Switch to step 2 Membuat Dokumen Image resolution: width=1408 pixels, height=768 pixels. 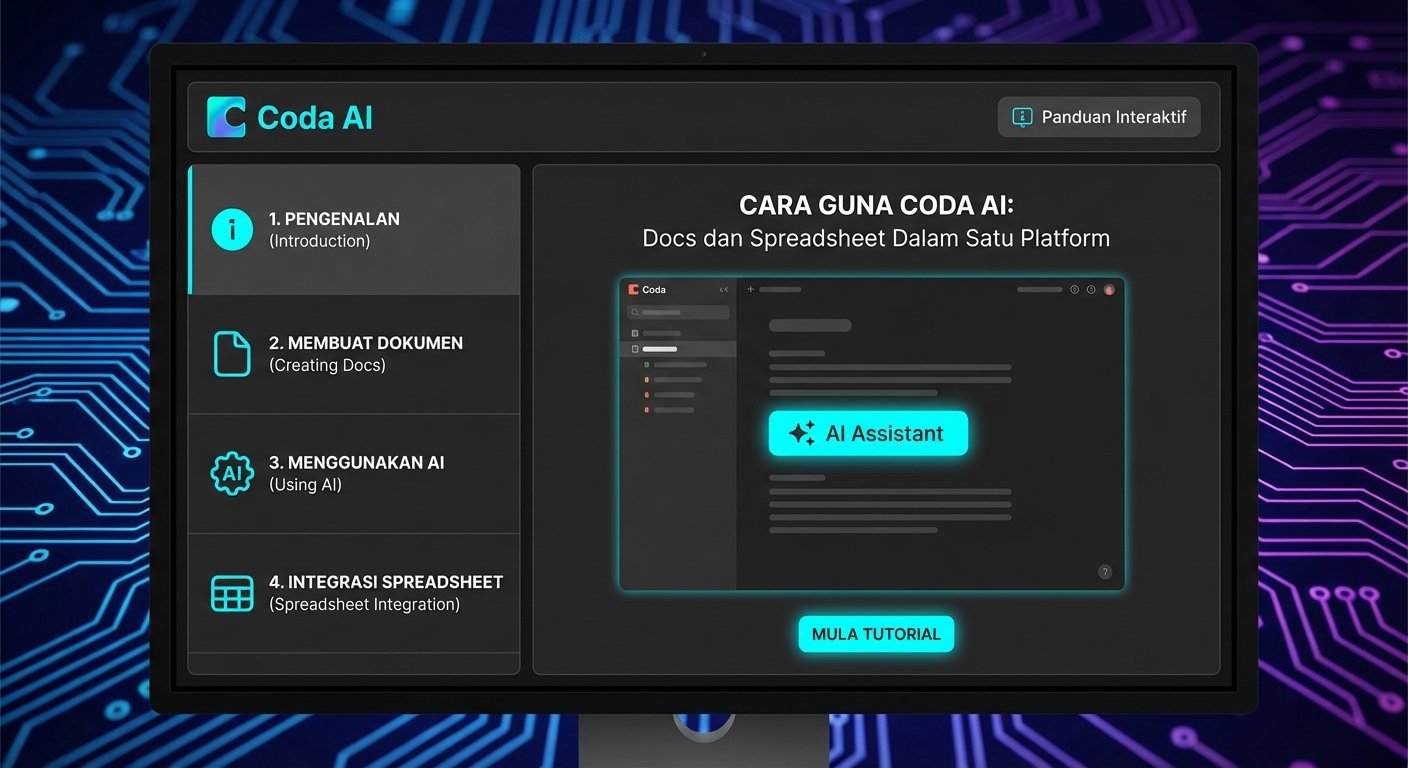click(x=353, y=353)
